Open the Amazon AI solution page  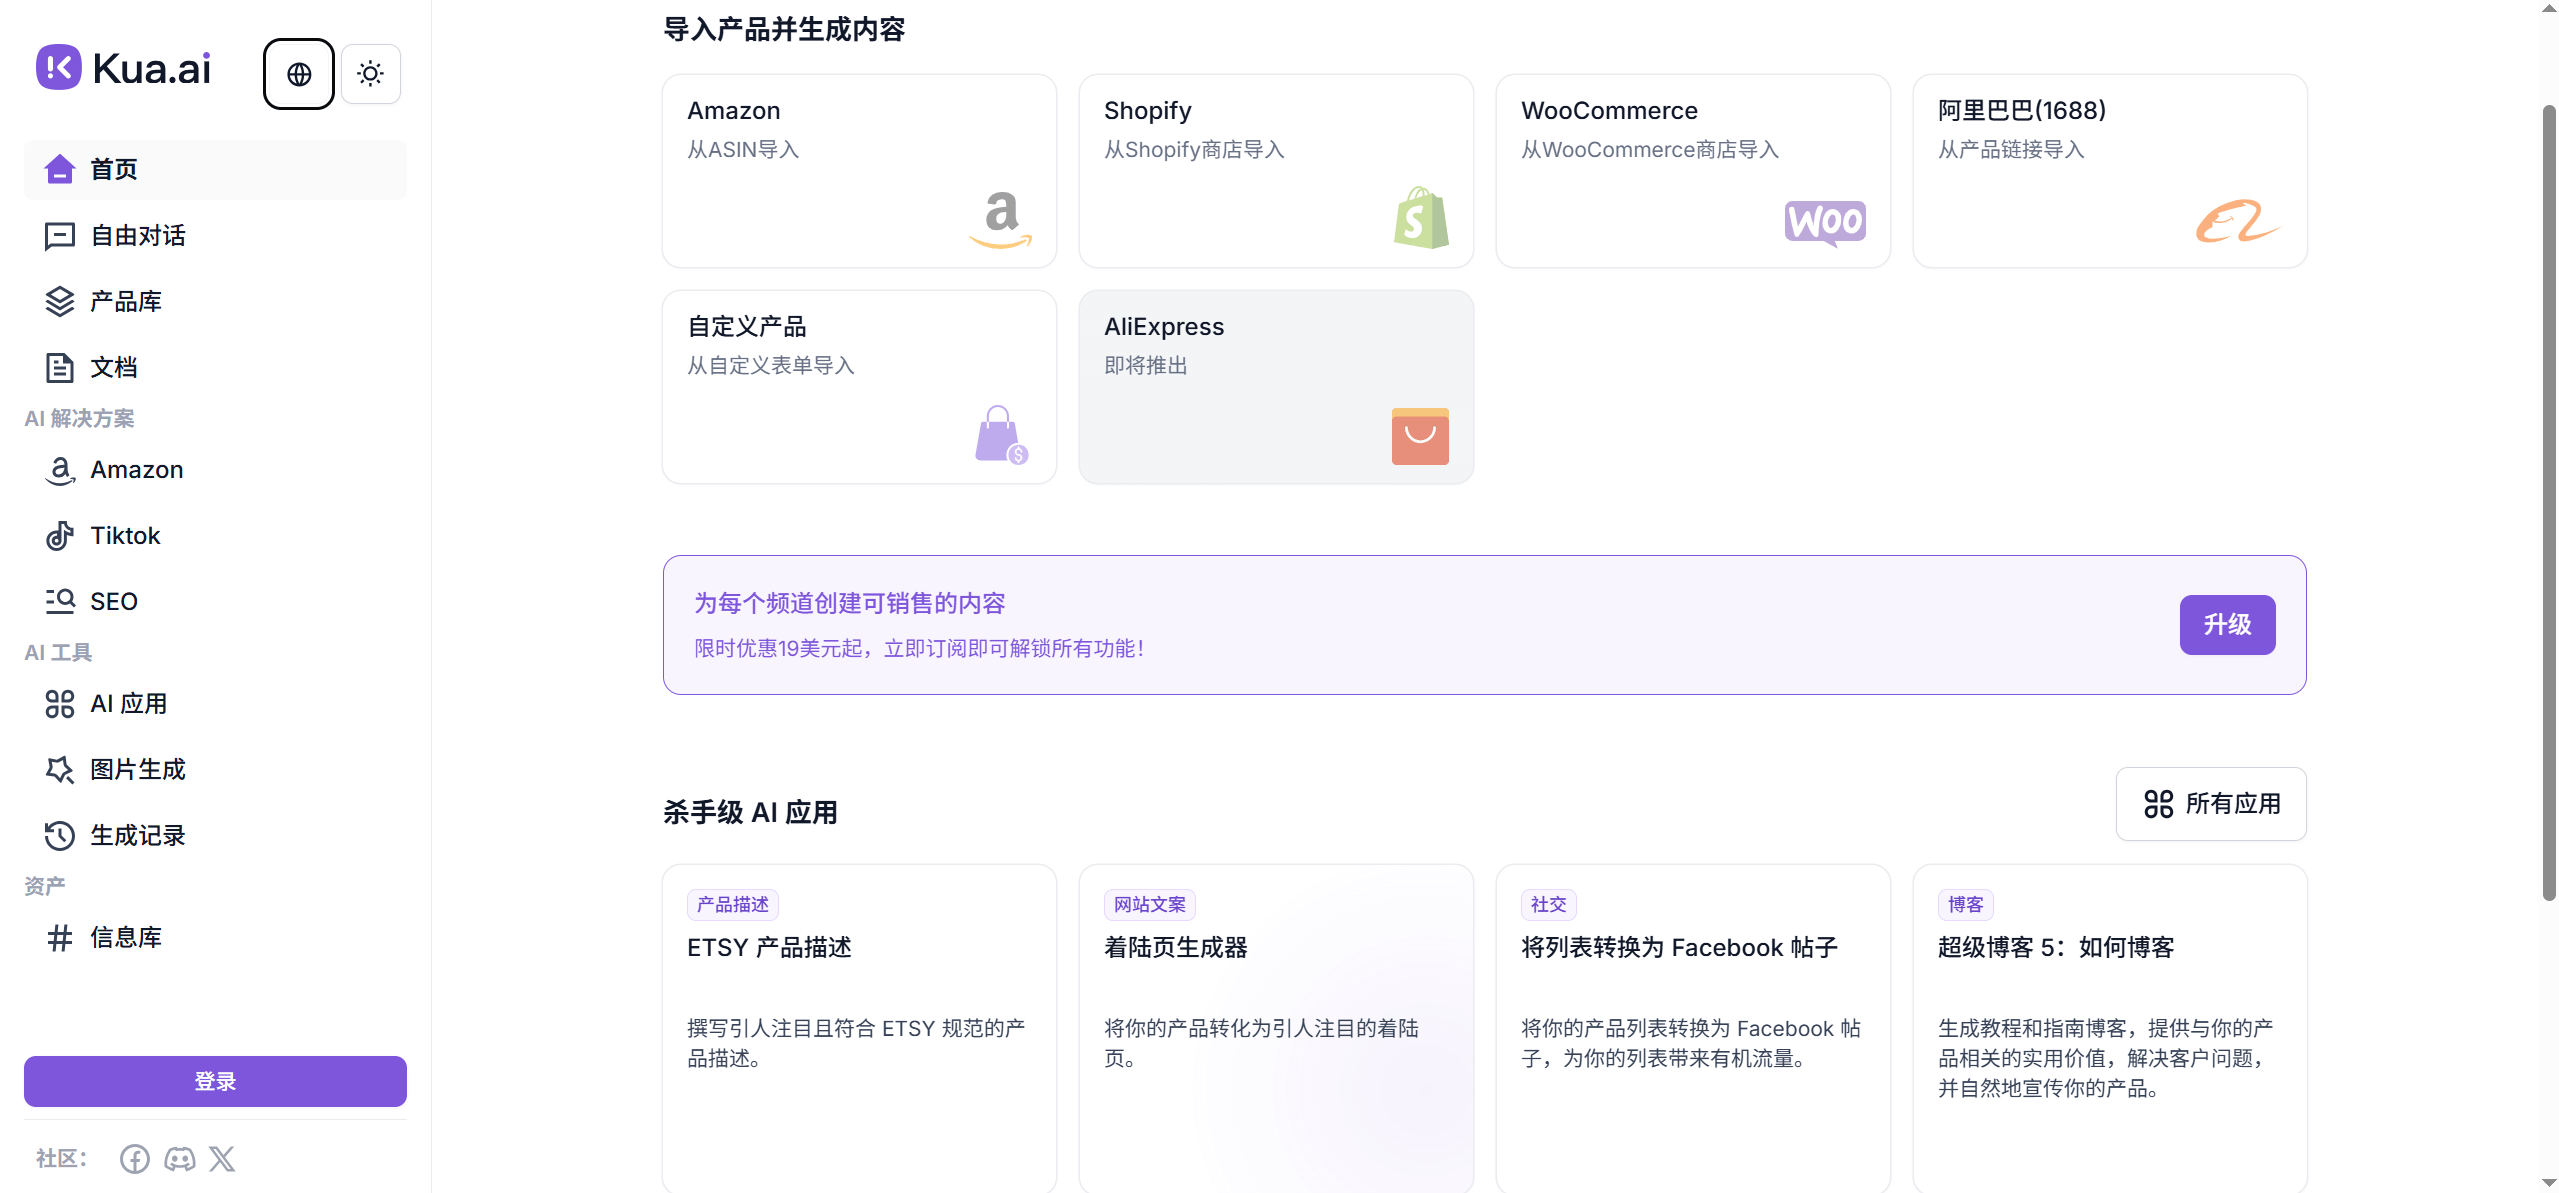tap(215, 470)
